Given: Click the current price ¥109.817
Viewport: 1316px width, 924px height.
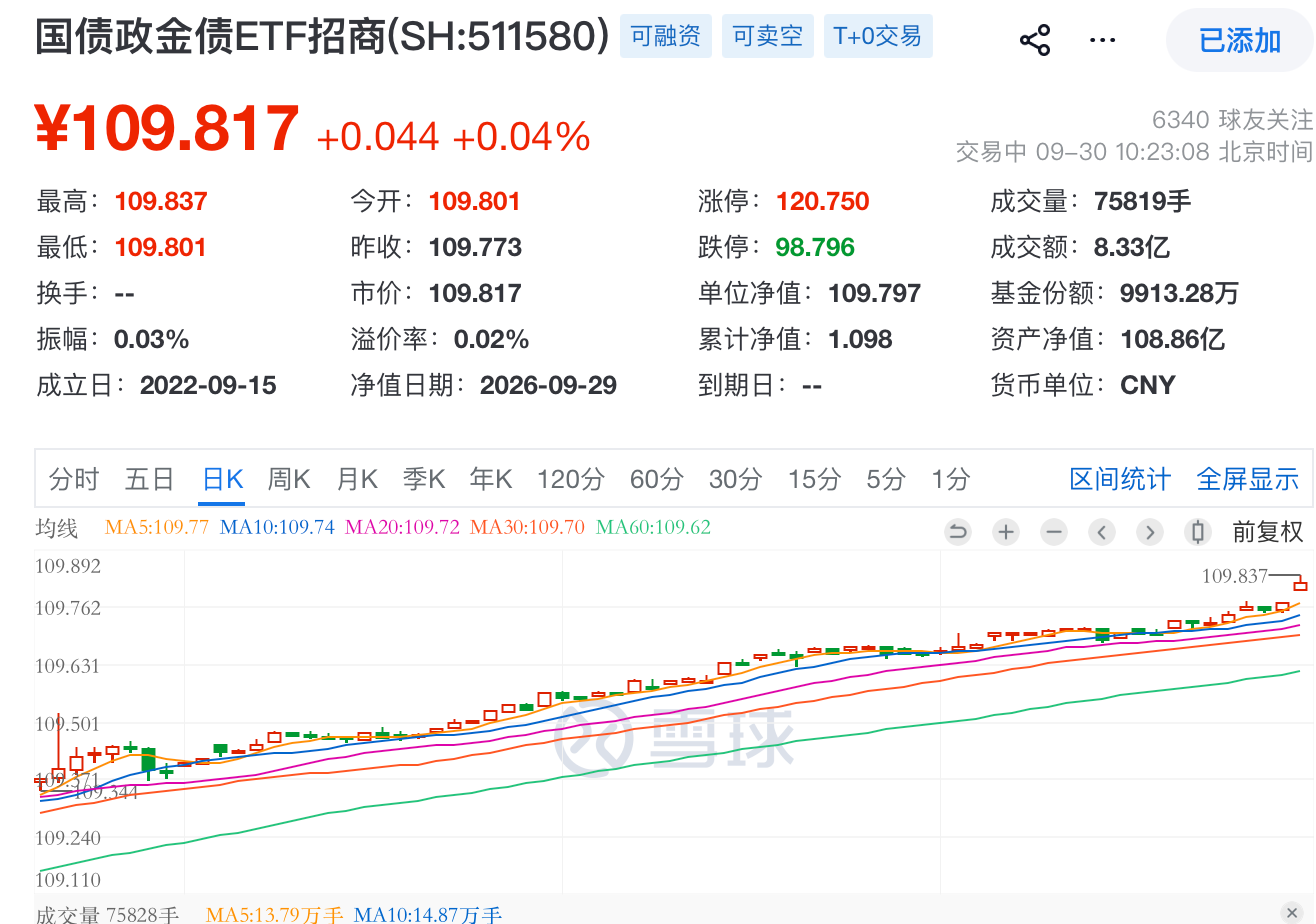Looking at the screenshot, I should pos(167,128).
